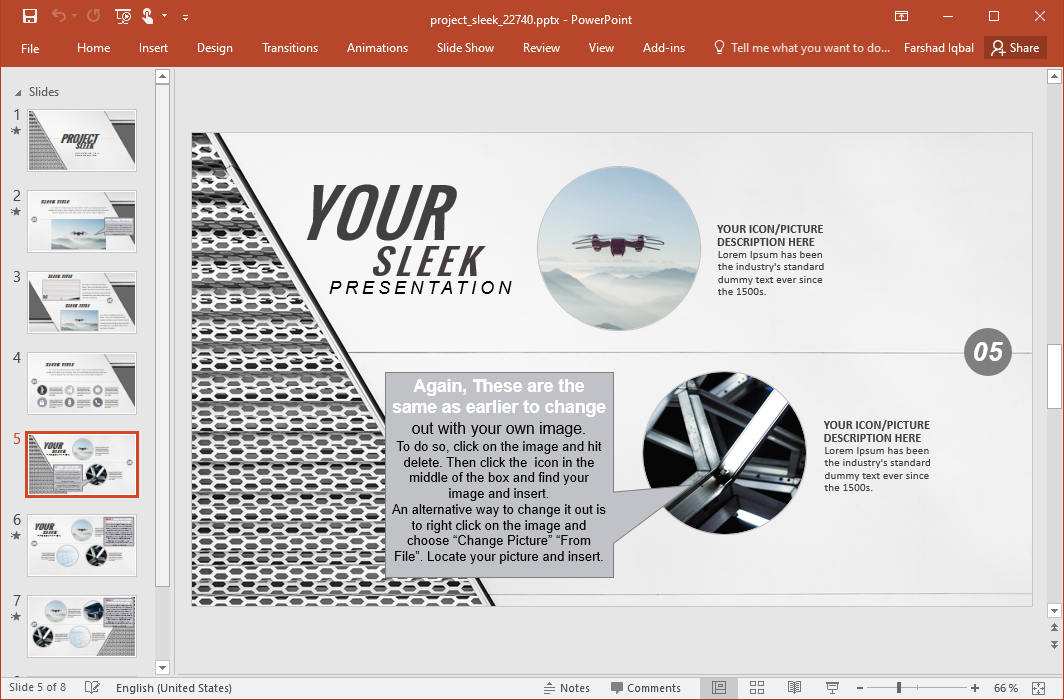Start slideshow from beginning via toolbar icon
Screen dimensions: 1064x700
click(x=122, y=17)
